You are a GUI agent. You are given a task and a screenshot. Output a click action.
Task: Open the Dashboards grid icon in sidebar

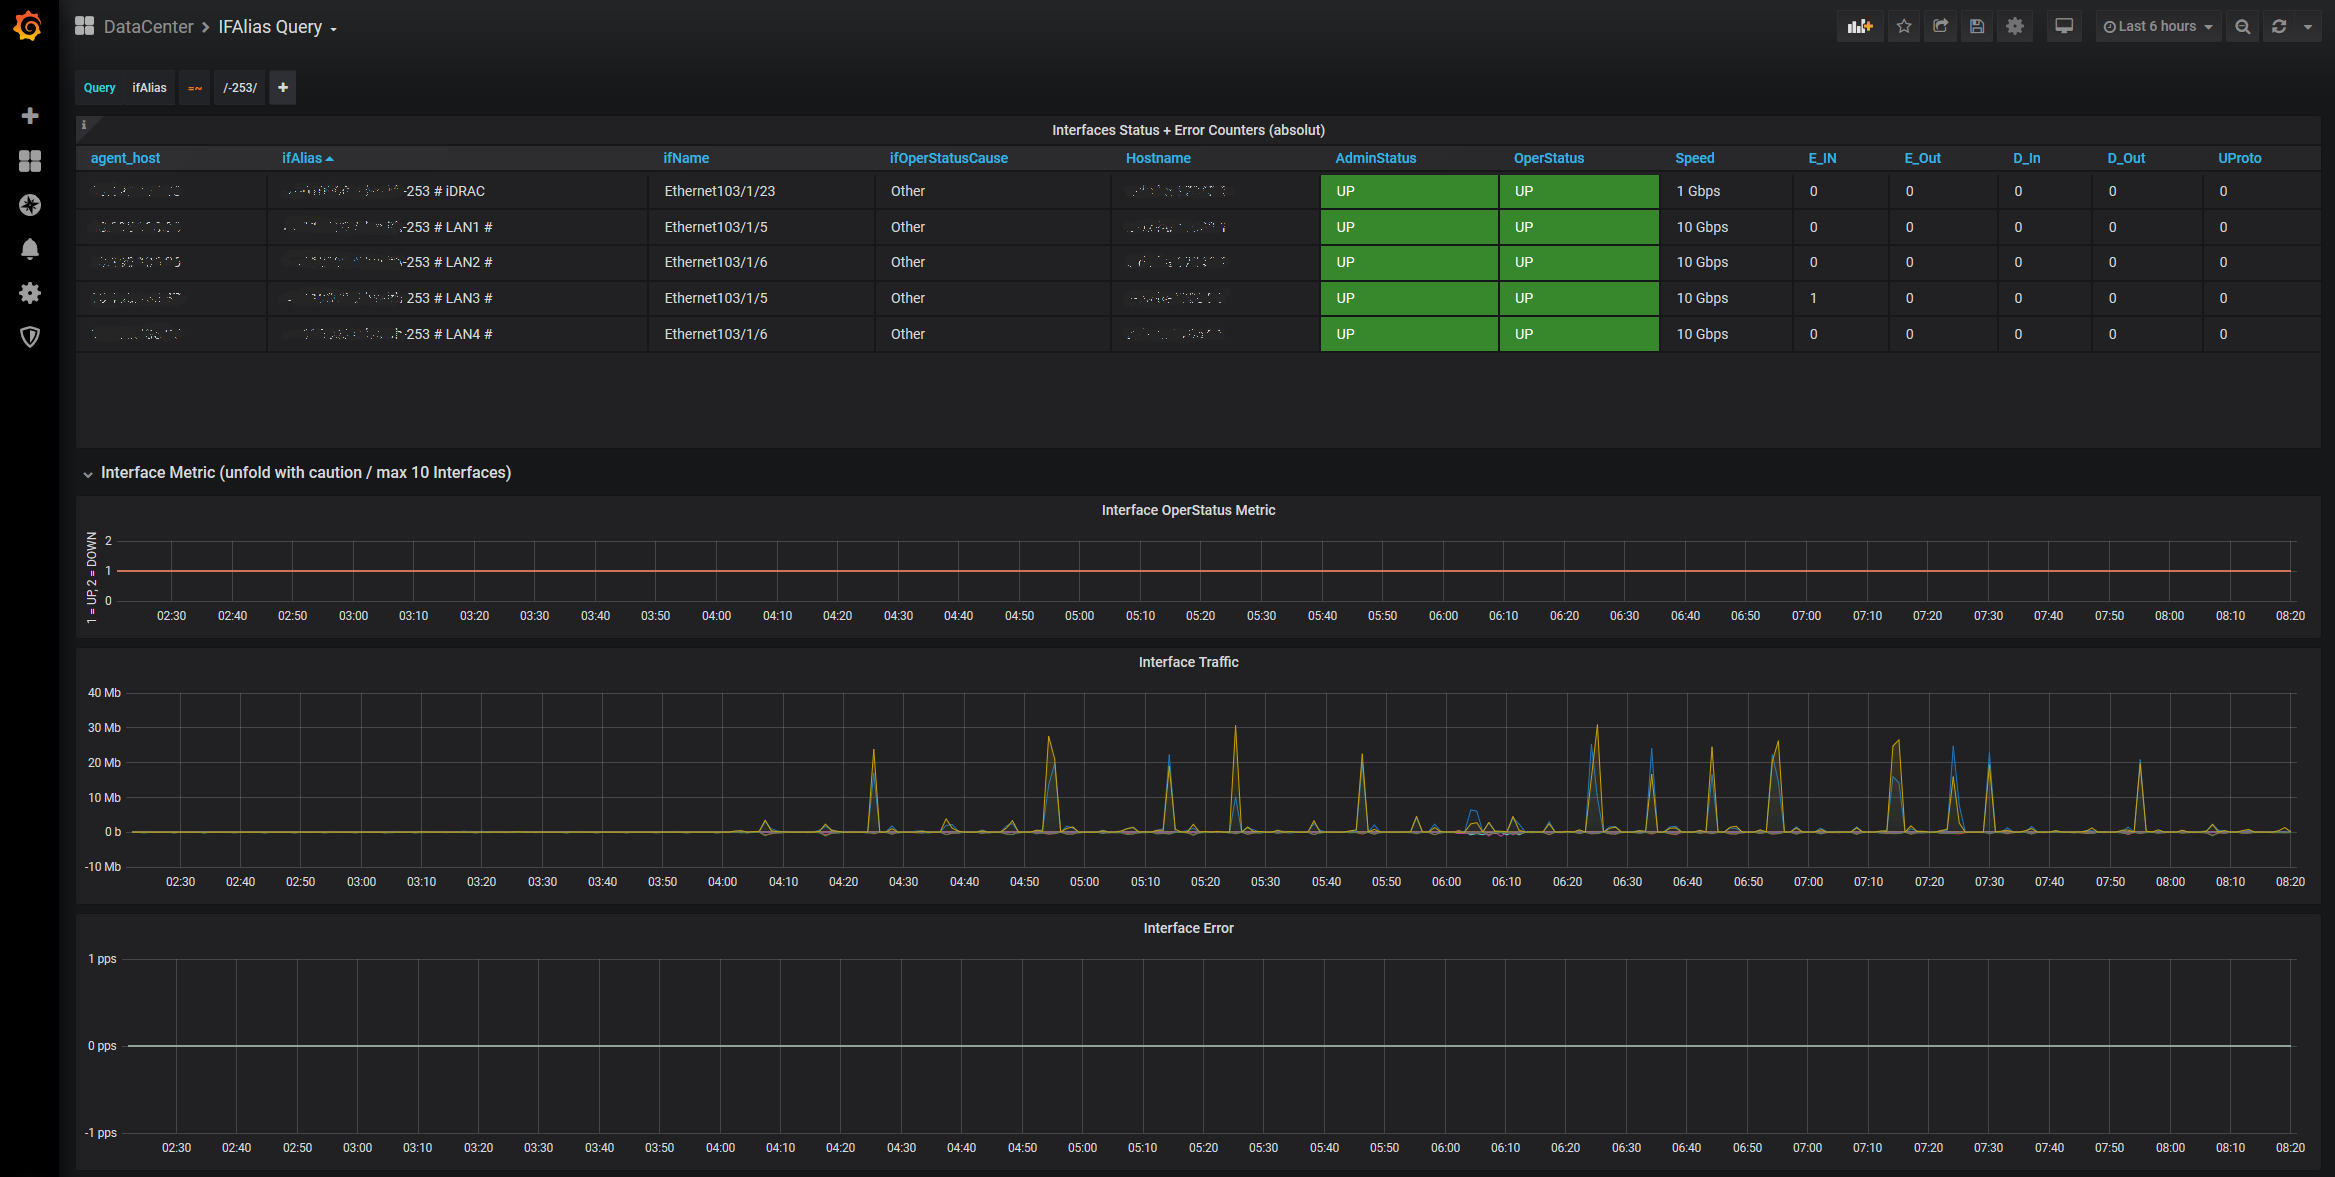pos(30,161)
